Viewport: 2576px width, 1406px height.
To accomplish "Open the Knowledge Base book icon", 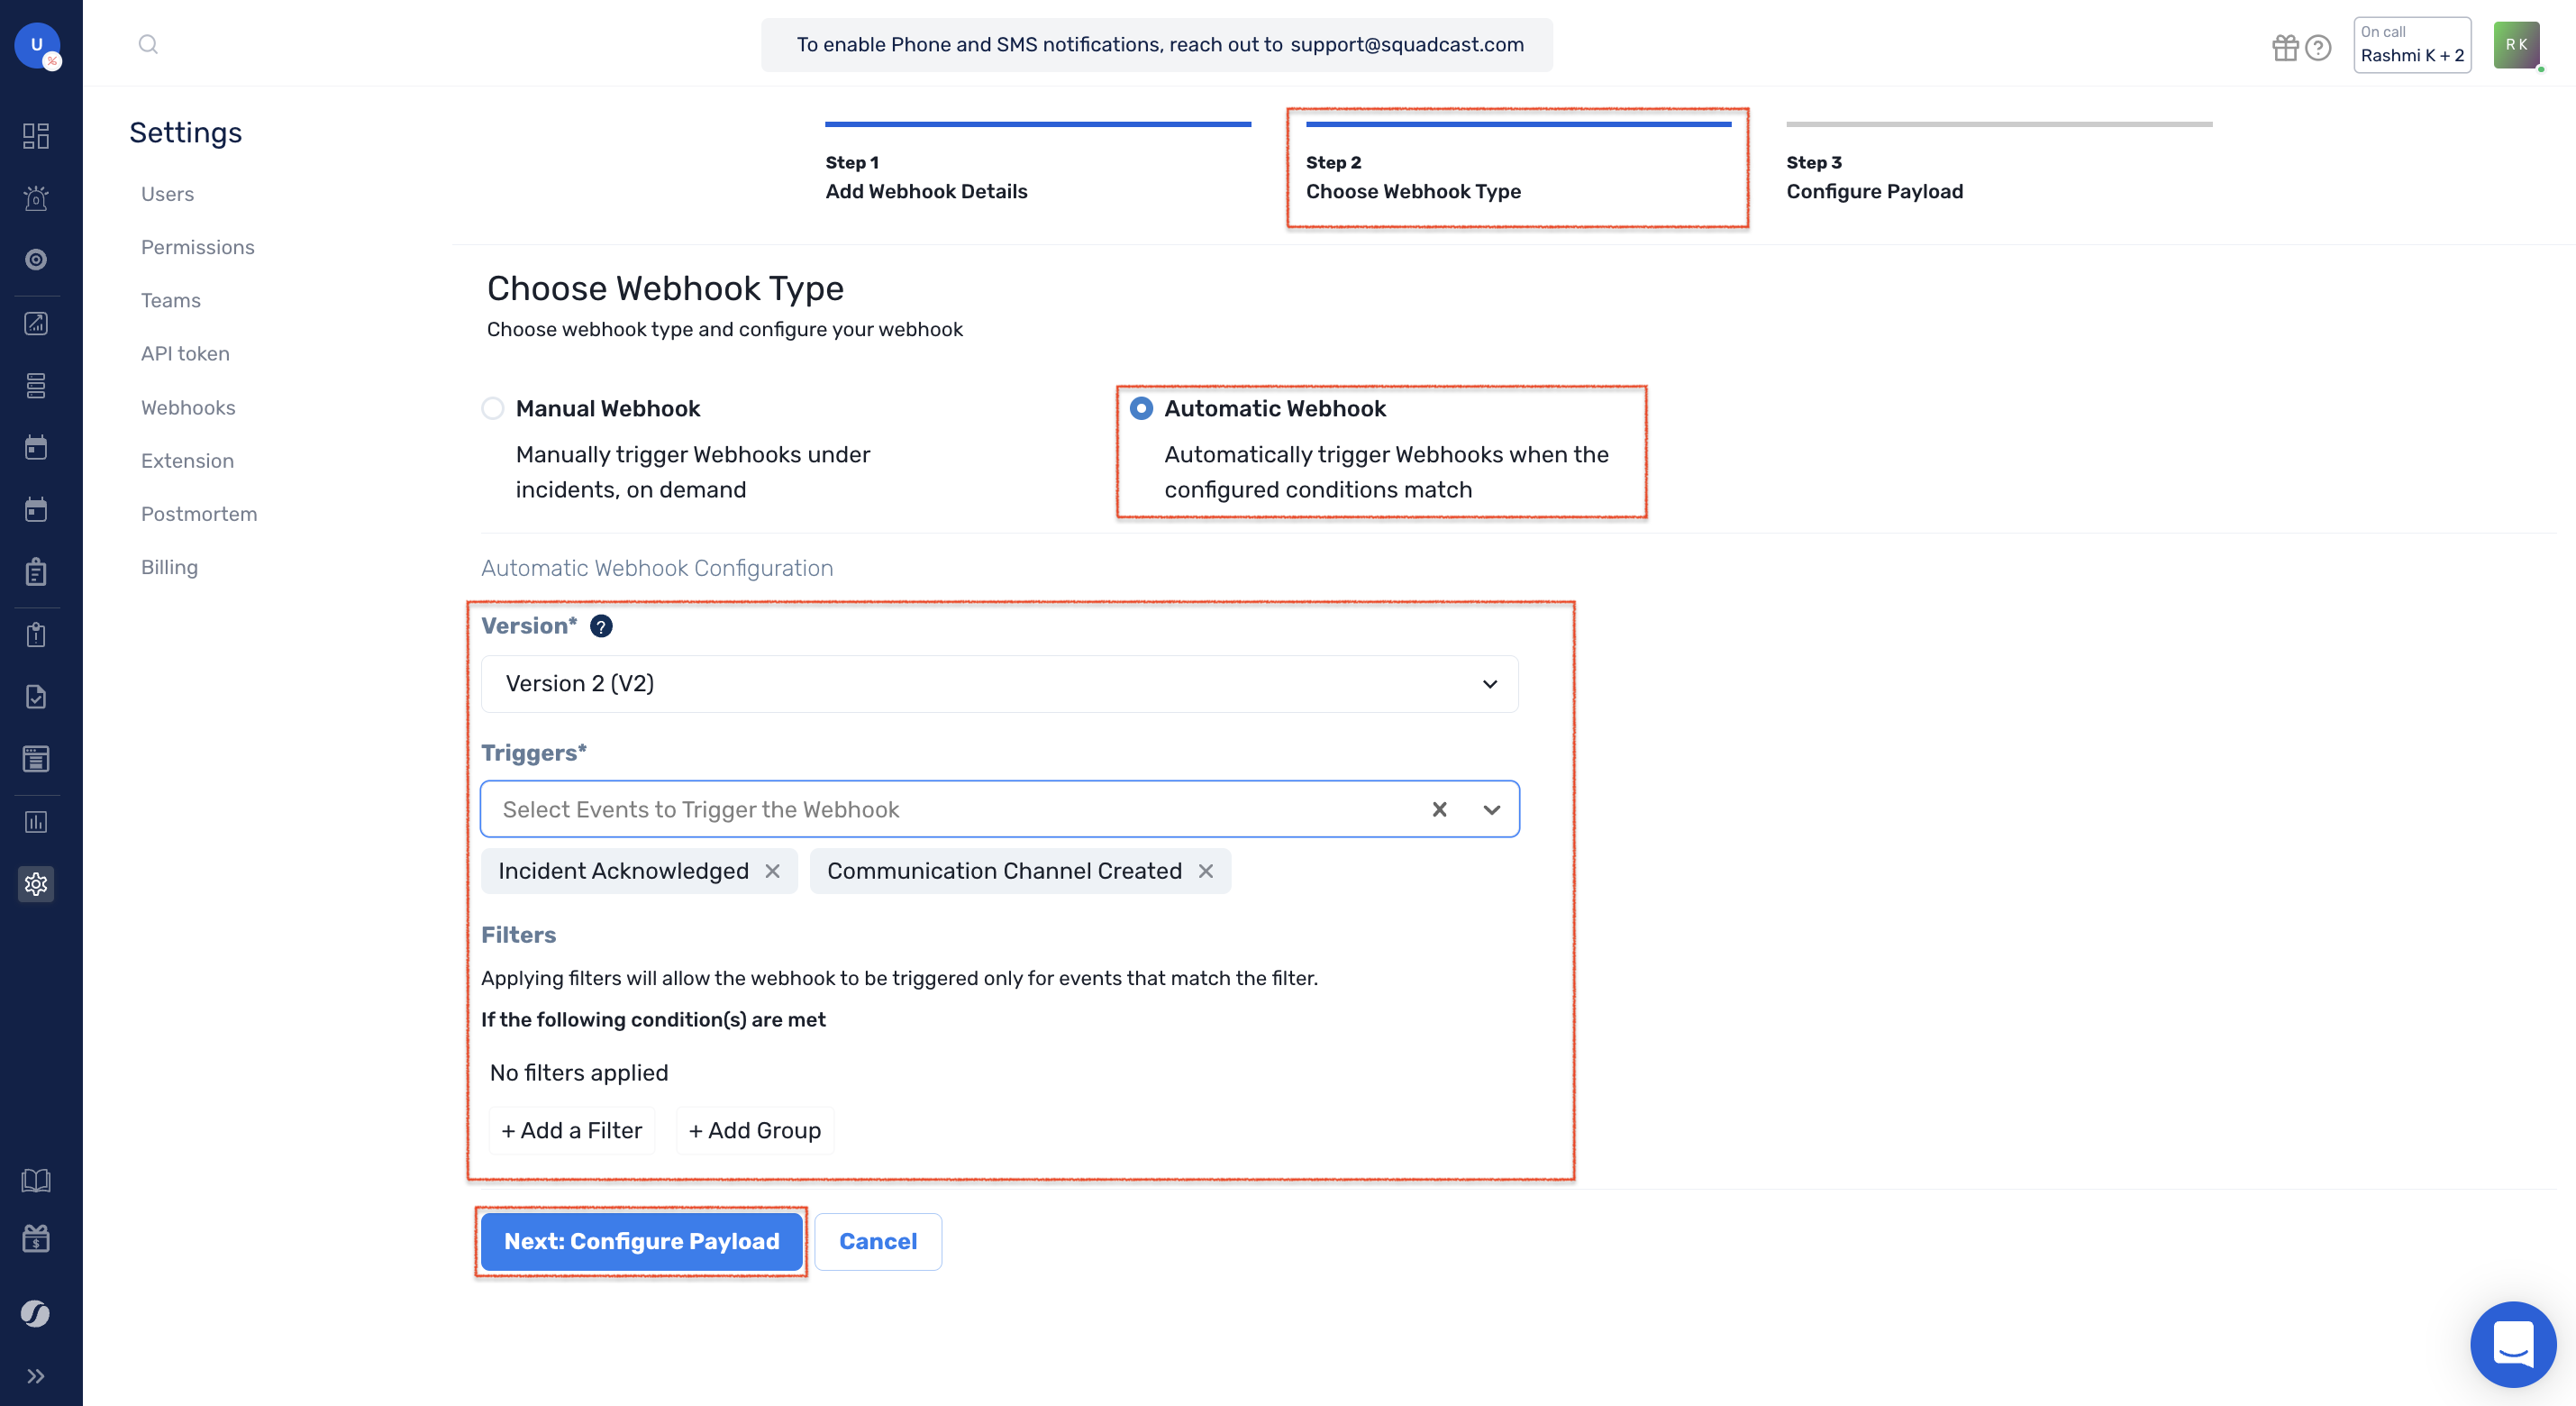I will (36, 1180).
